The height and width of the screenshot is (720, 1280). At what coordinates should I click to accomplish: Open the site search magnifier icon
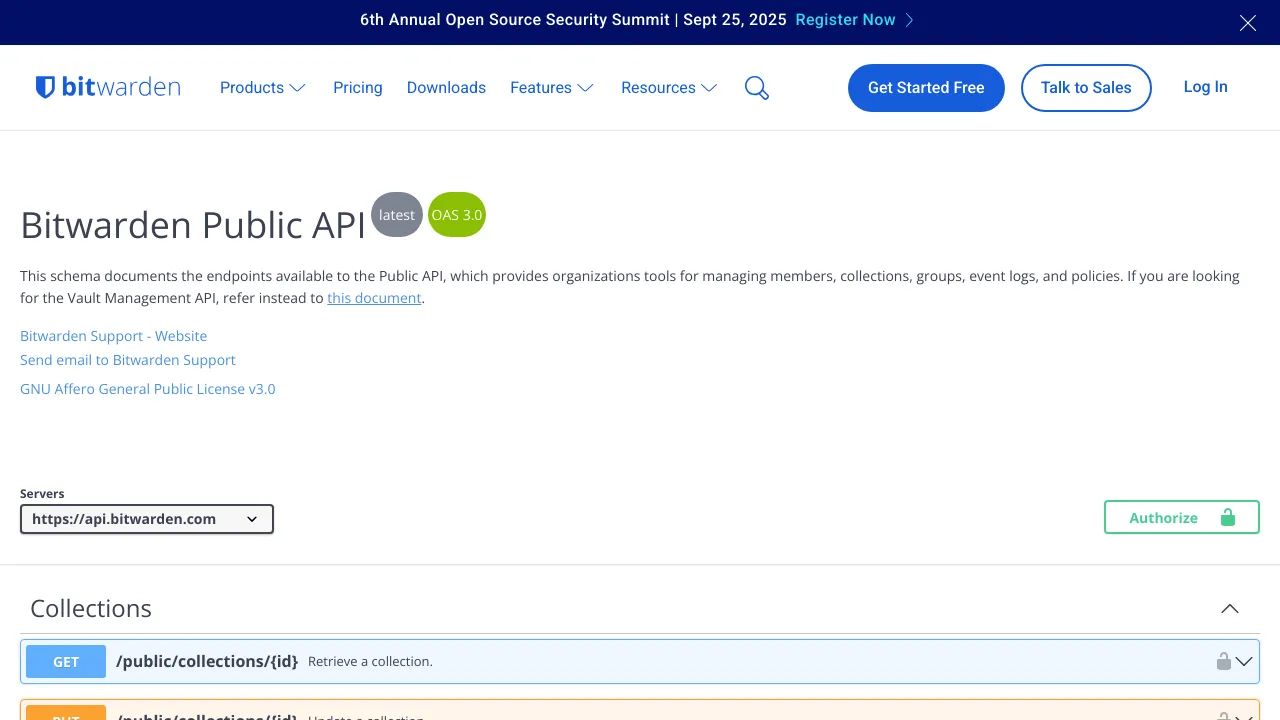[x=757, y=88]
